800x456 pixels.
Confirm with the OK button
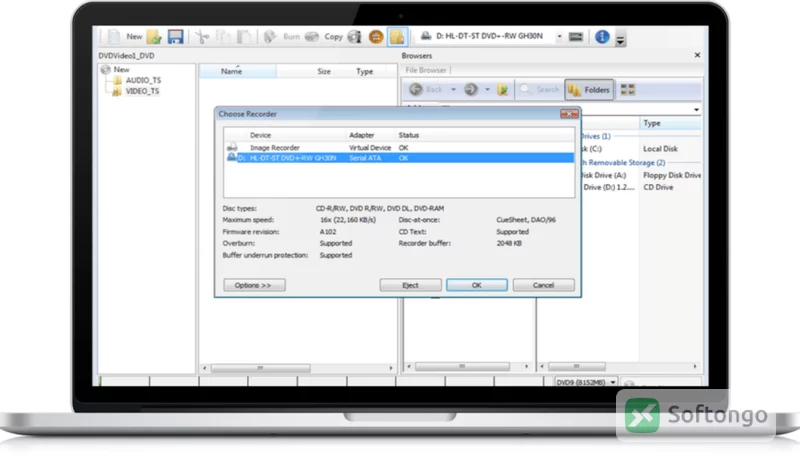pos(477,285)
